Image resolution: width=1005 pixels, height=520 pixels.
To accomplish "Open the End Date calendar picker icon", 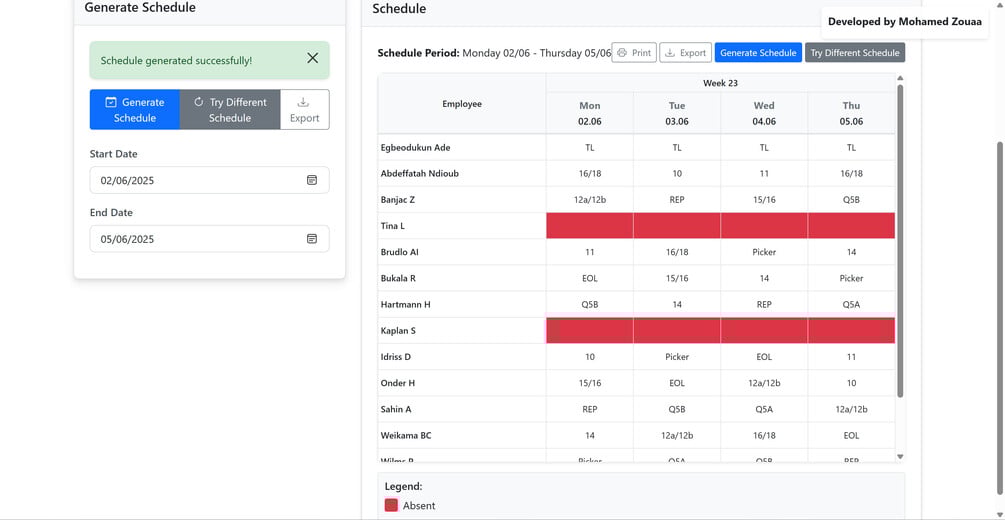I will pyautogui.click(x=311, y=239).
